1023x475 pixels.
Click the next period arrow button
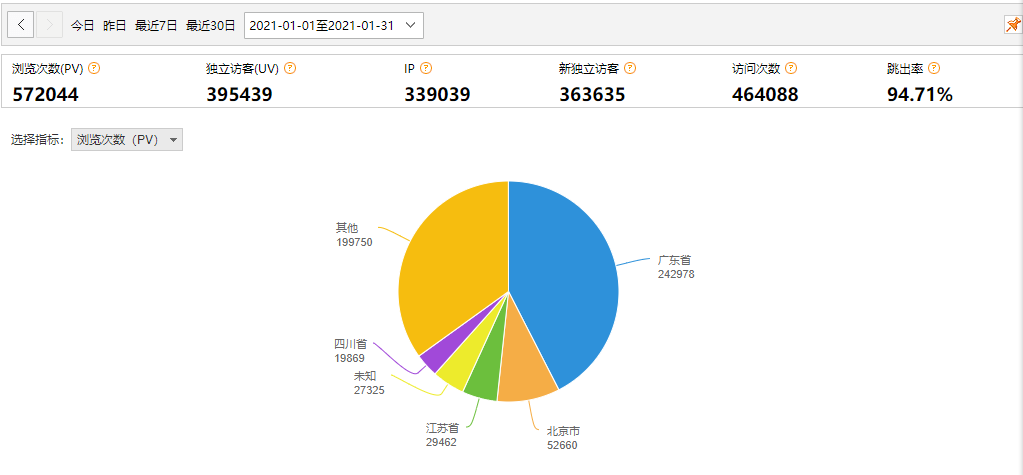click(x=50, y=25)
